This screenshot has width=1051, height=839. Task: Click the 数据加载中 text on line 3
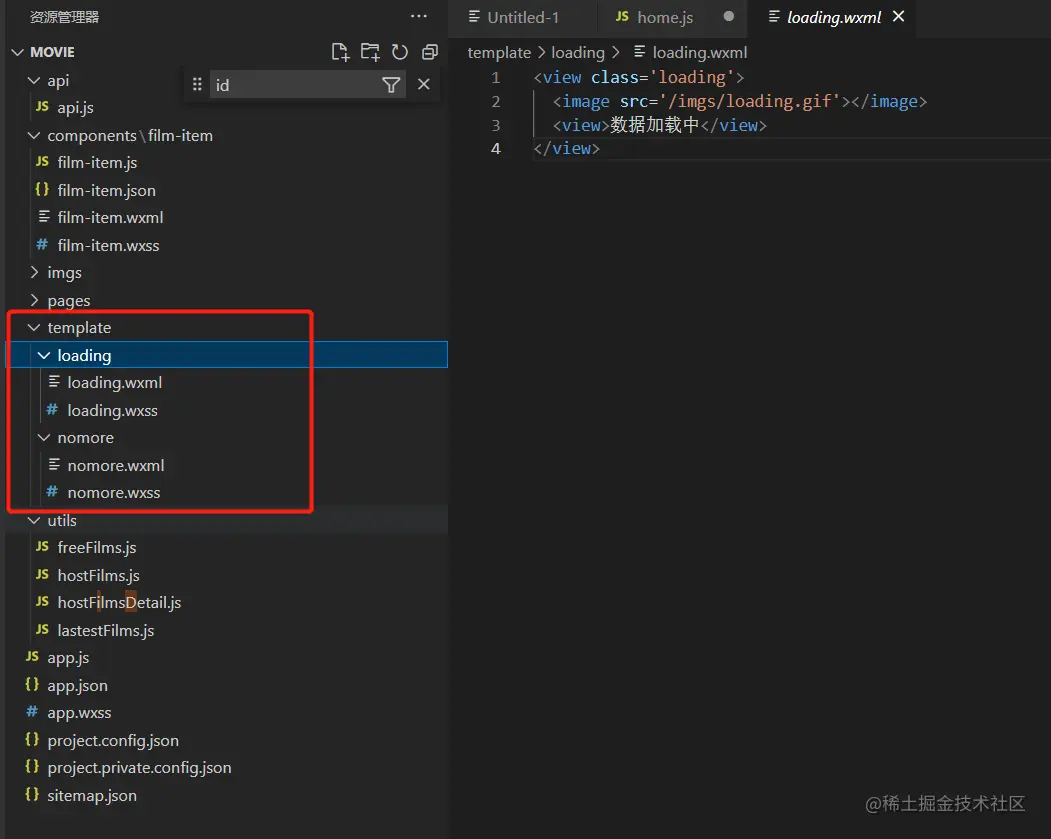point(654,125)
